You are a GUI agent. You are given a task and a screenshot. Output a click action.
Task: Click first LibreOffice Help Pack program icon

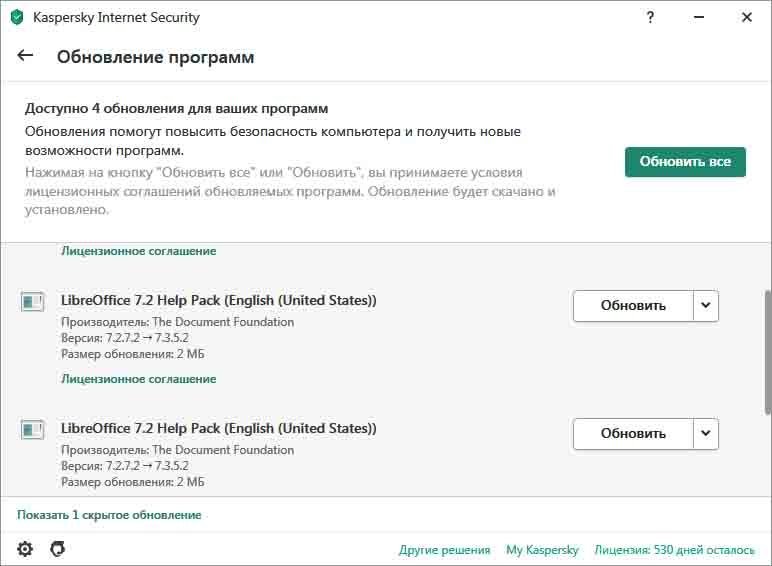pos(32,301)
